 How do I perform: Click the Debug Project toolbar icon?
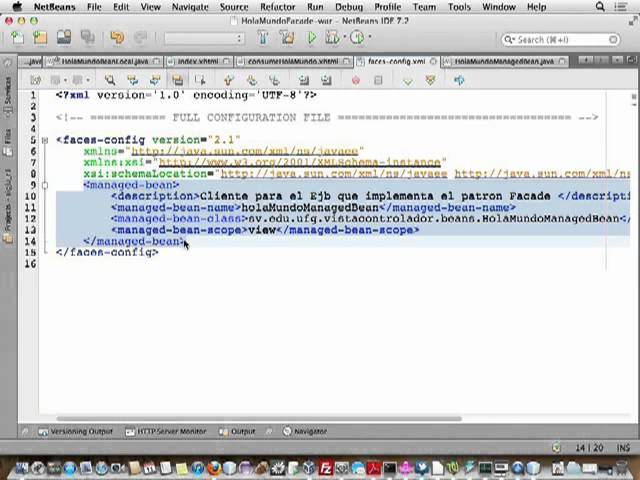(332, 38)
